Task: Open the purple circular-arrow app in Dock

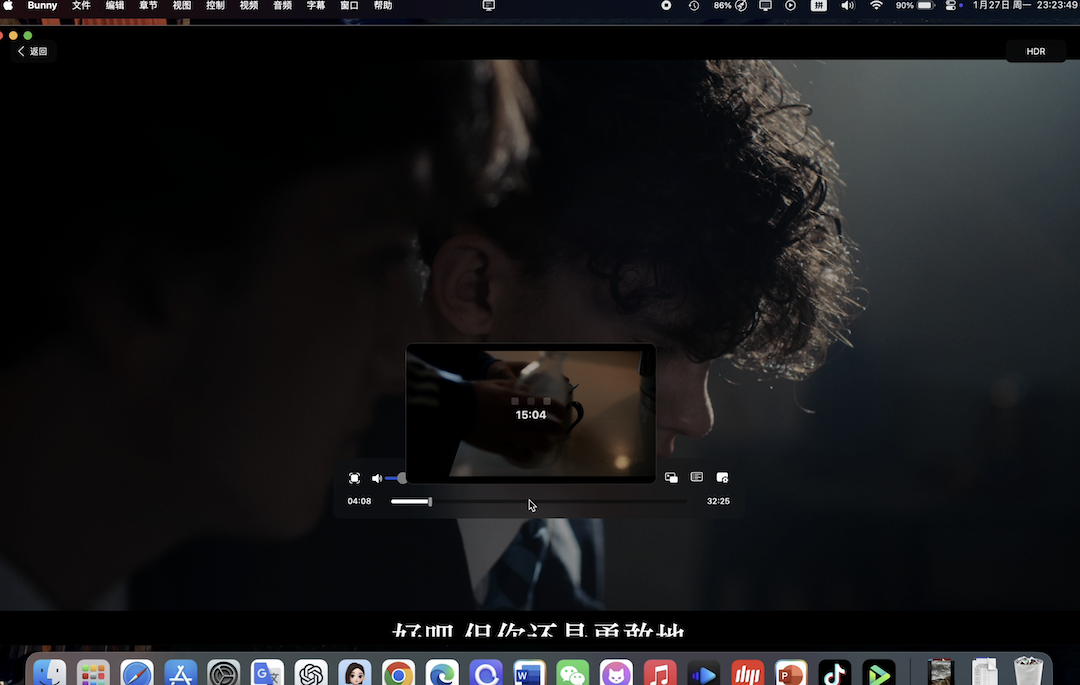Action: pos(486,673)
